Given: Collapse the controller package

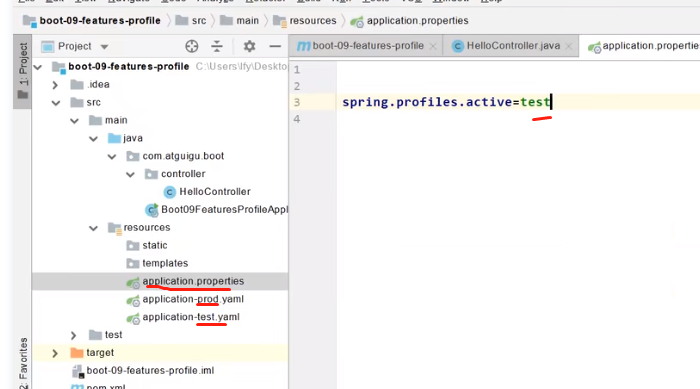Looking at the screenshot, I should 130,174.
